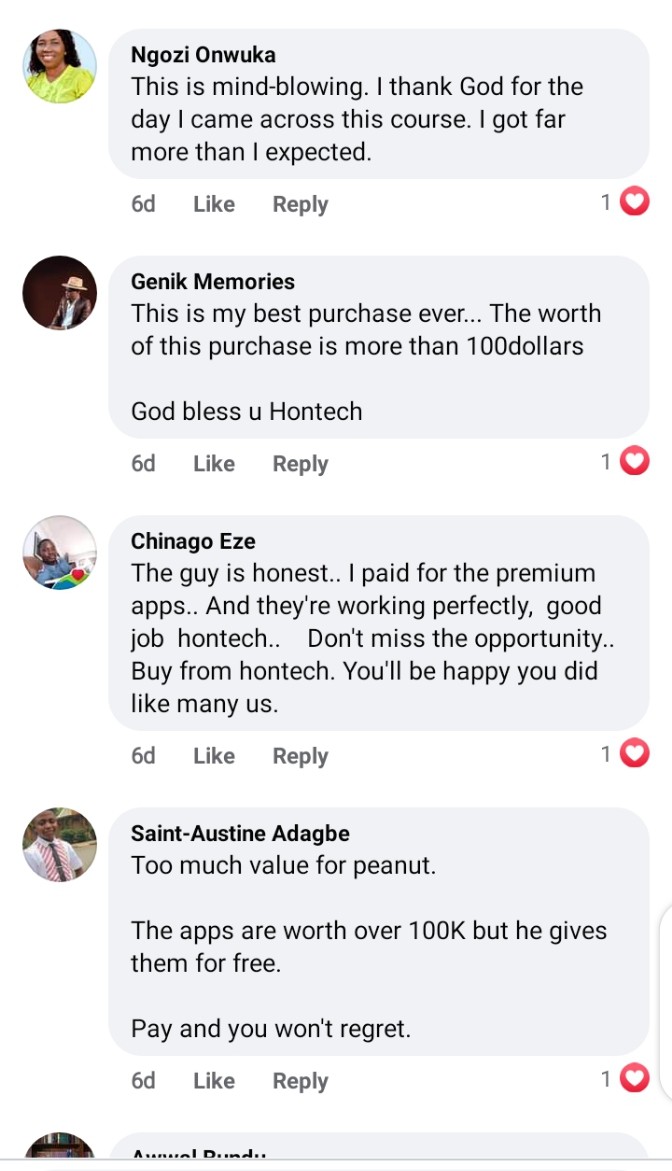Open the Genik Memories name link
The height and width of the screenshot is (1171, 672).
tap(213, 282)
